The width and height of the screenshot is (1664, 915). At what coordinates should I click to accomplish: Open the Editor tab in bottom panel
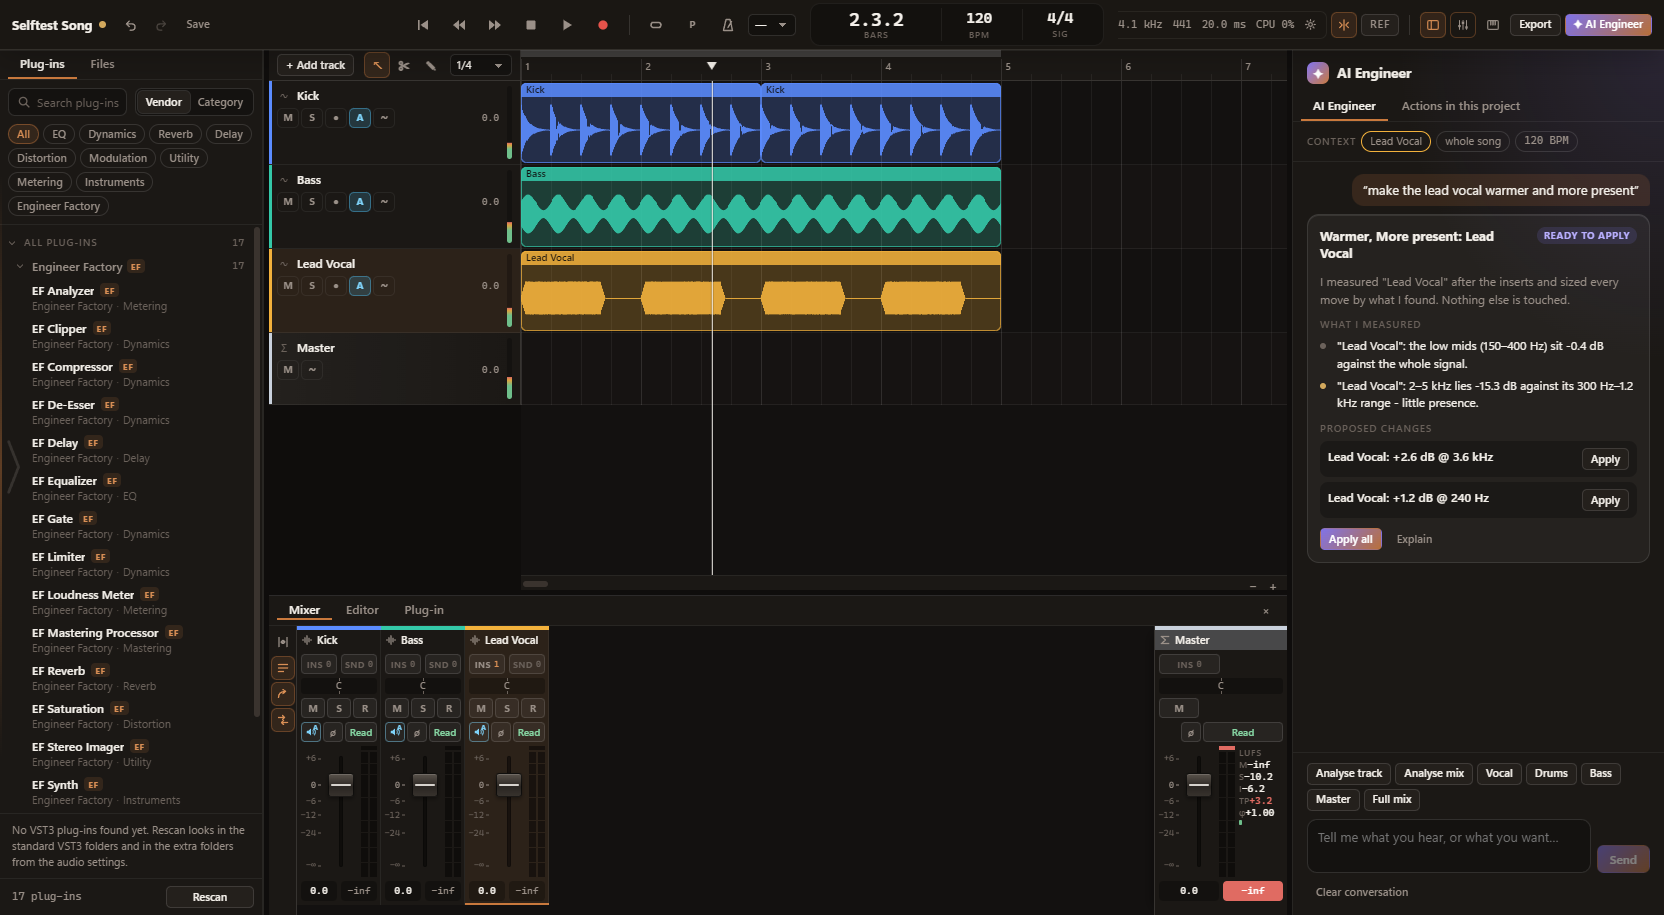362,610
